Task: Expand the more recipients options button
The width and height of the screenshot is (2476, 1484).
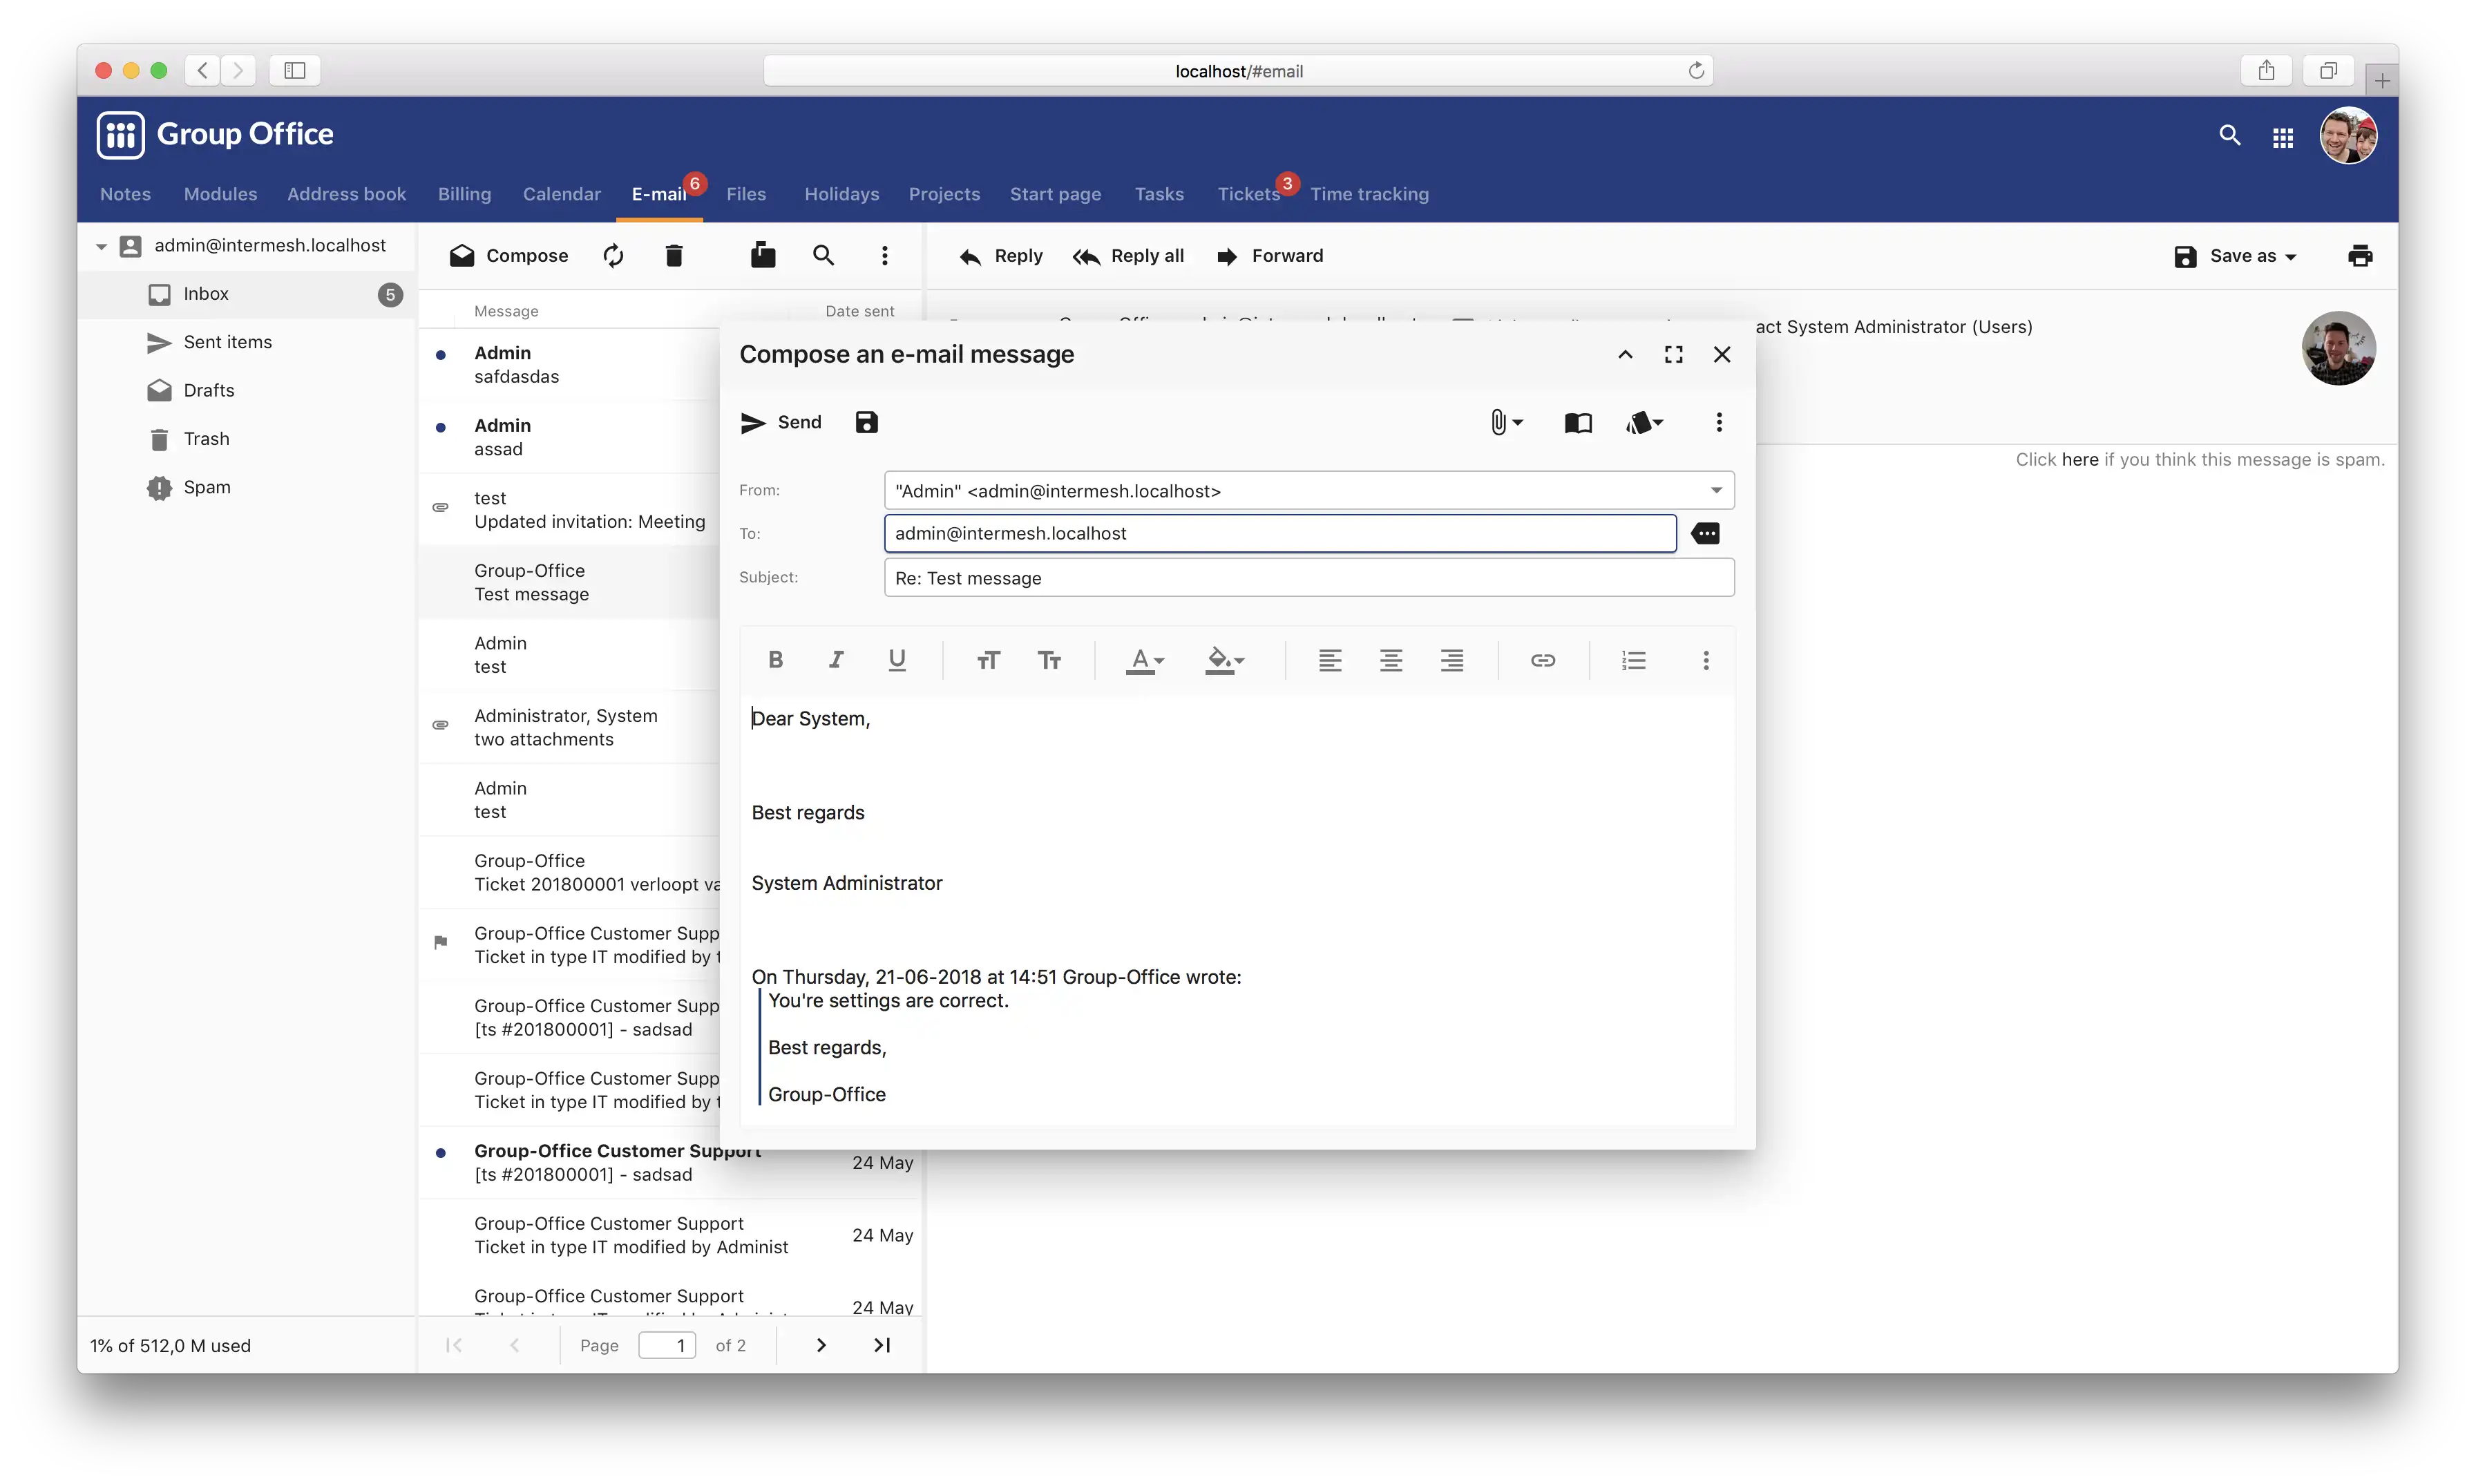Action: coord(1704,533)
